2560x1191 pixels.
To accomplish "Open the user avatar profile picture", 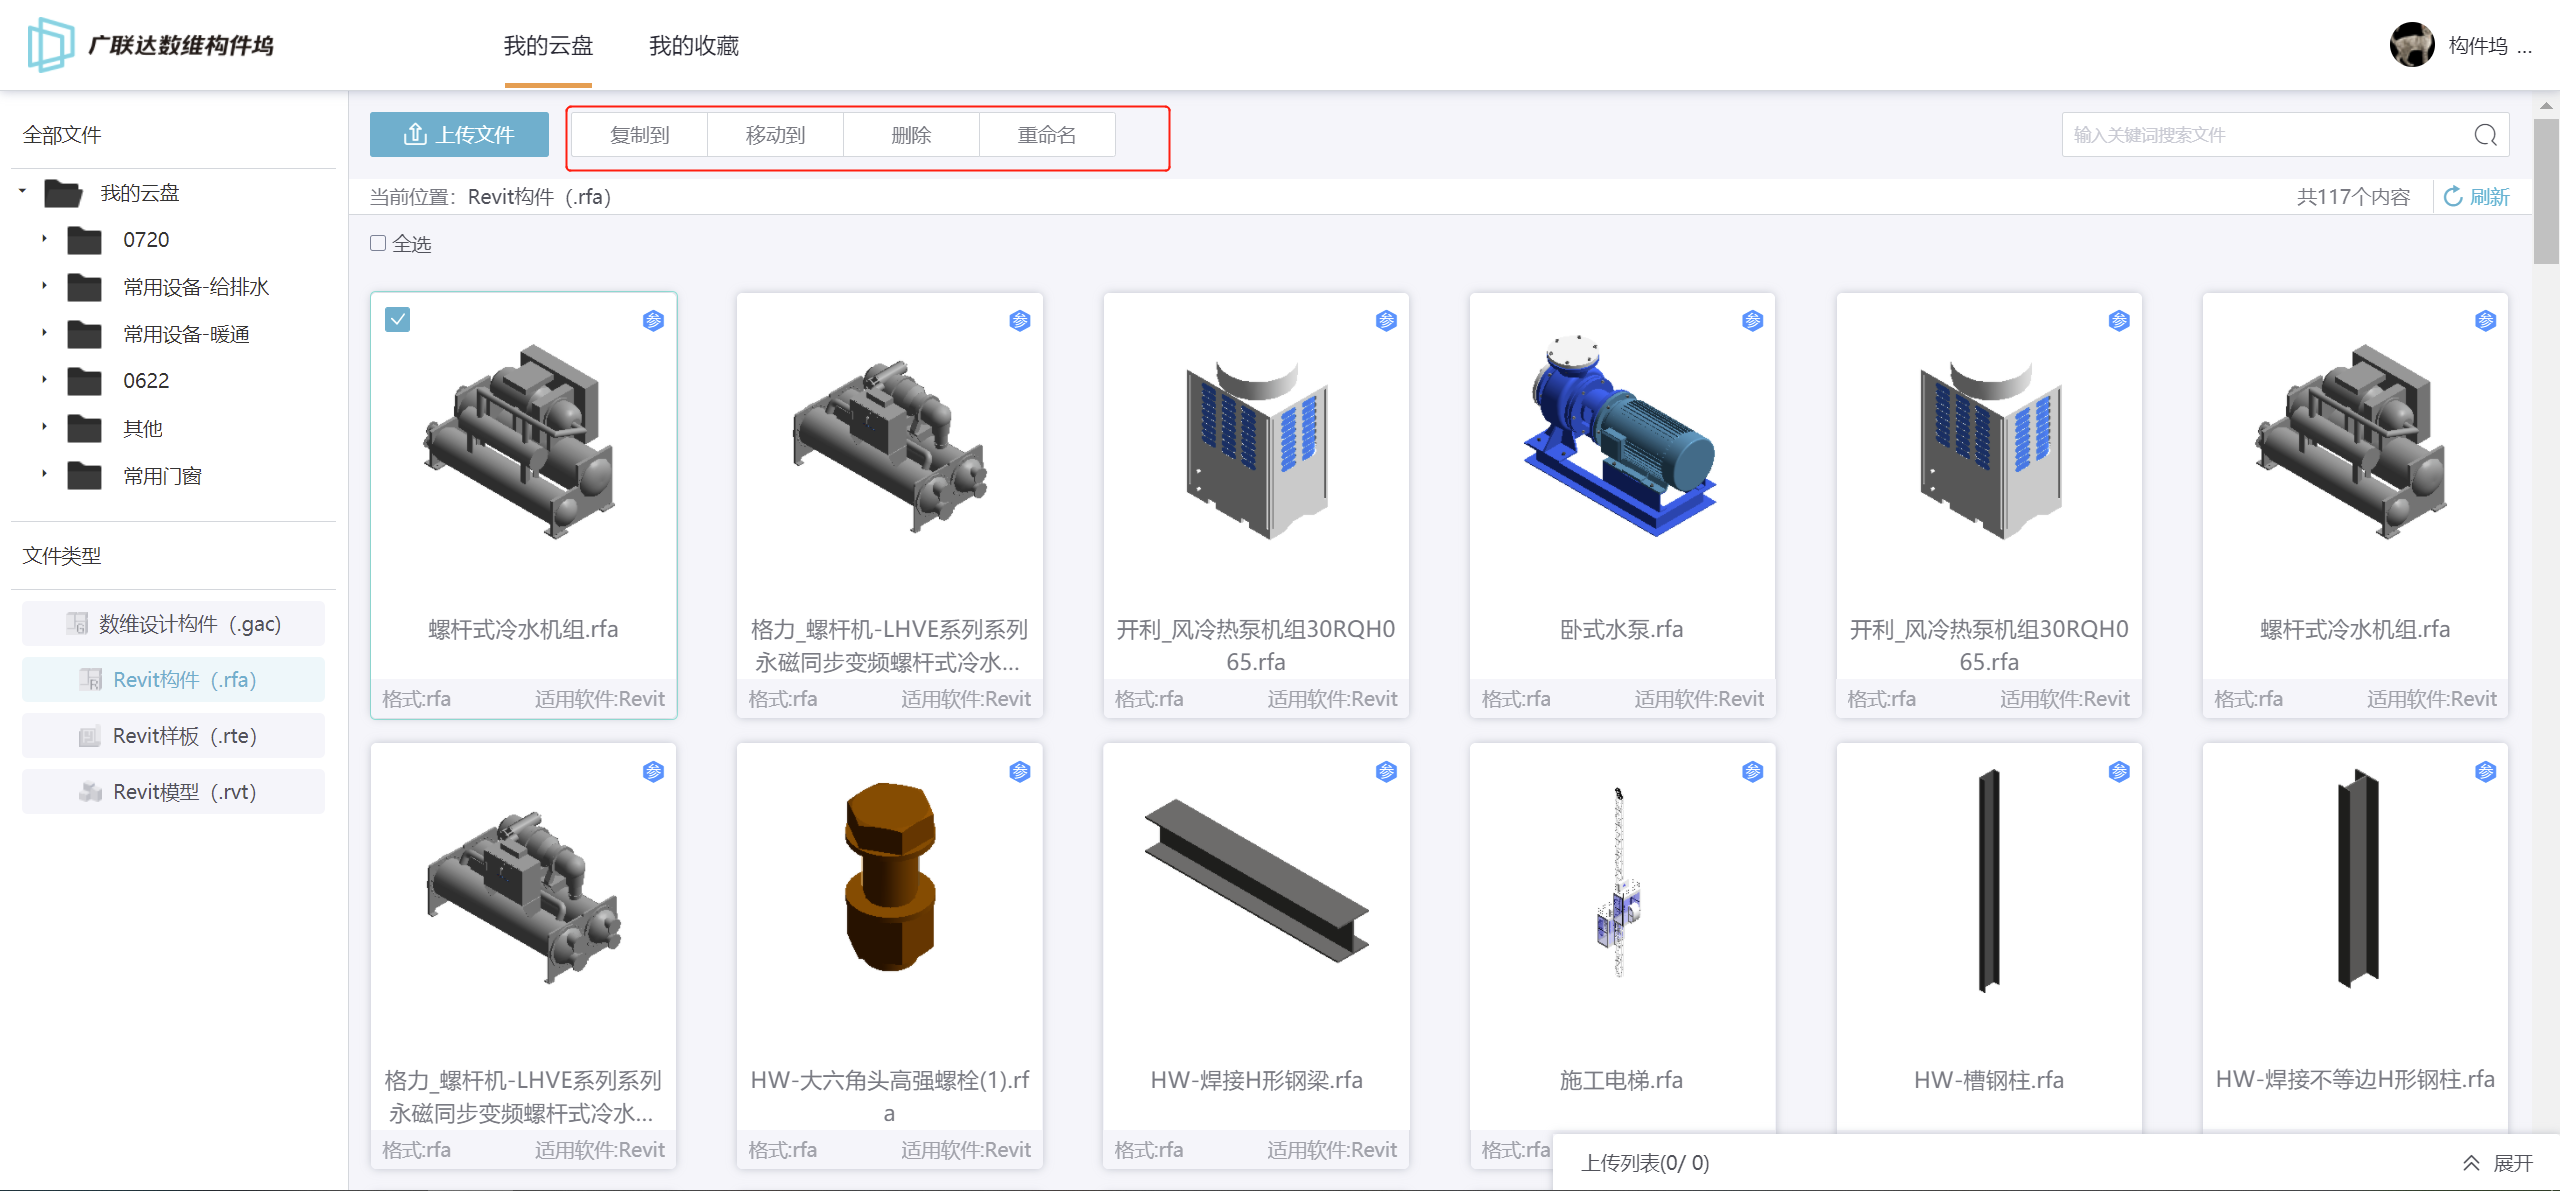I will tap(2411, 45).
